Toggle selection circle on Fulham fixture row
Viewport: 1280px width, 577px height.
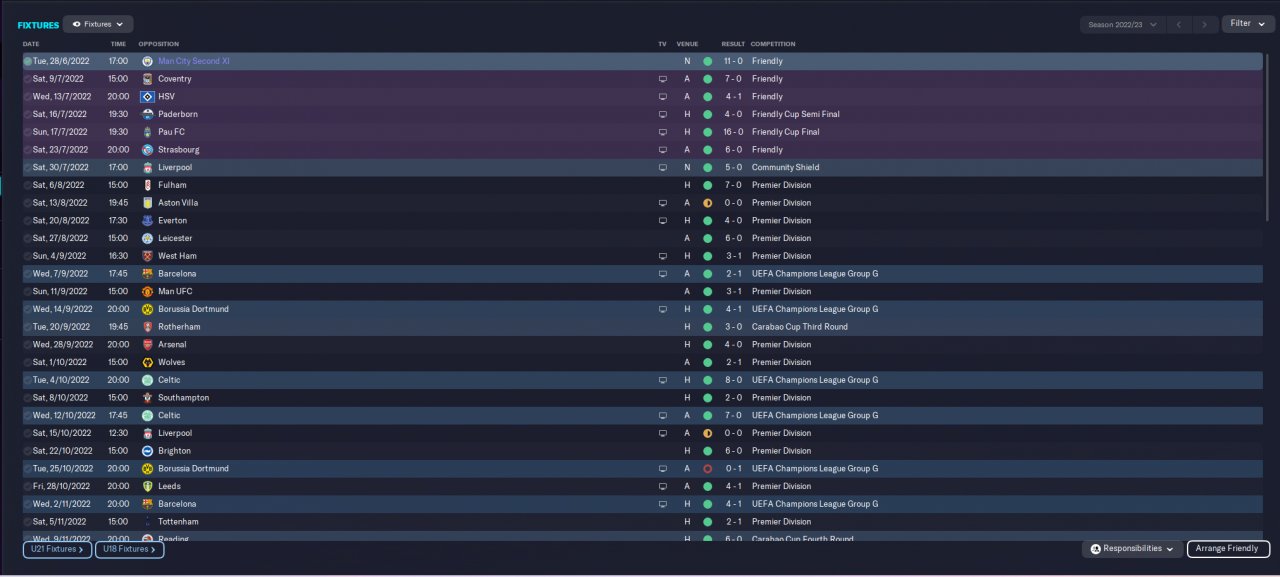(x=28, y=185)
